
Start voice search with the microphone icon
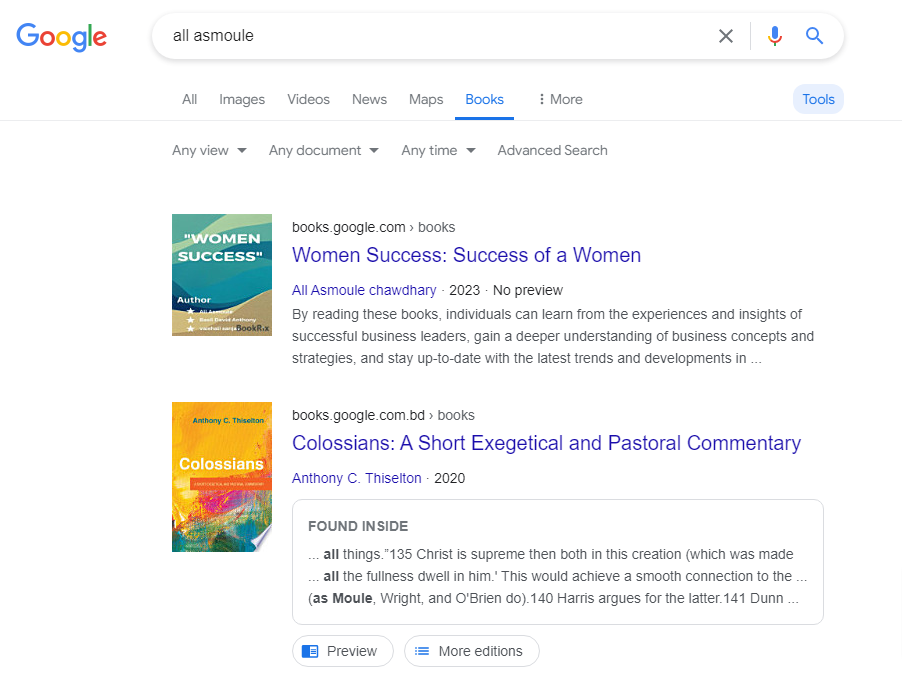[x=774, y=36]
